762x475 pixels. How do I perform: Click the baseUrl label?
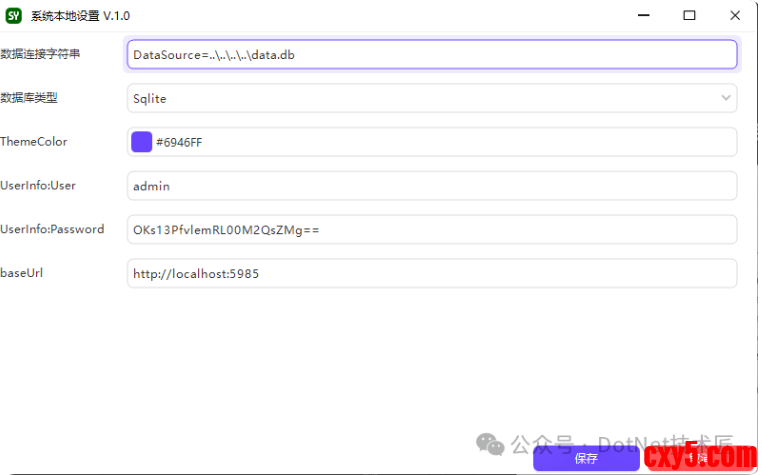click(21, 273)
